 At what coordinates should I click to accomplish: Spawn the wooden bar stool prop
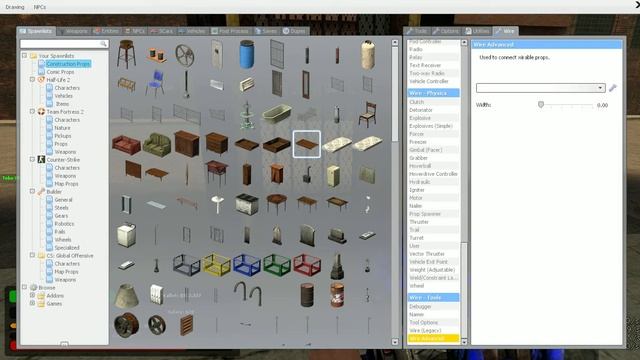pyautogui.click(x=126, y=55)
